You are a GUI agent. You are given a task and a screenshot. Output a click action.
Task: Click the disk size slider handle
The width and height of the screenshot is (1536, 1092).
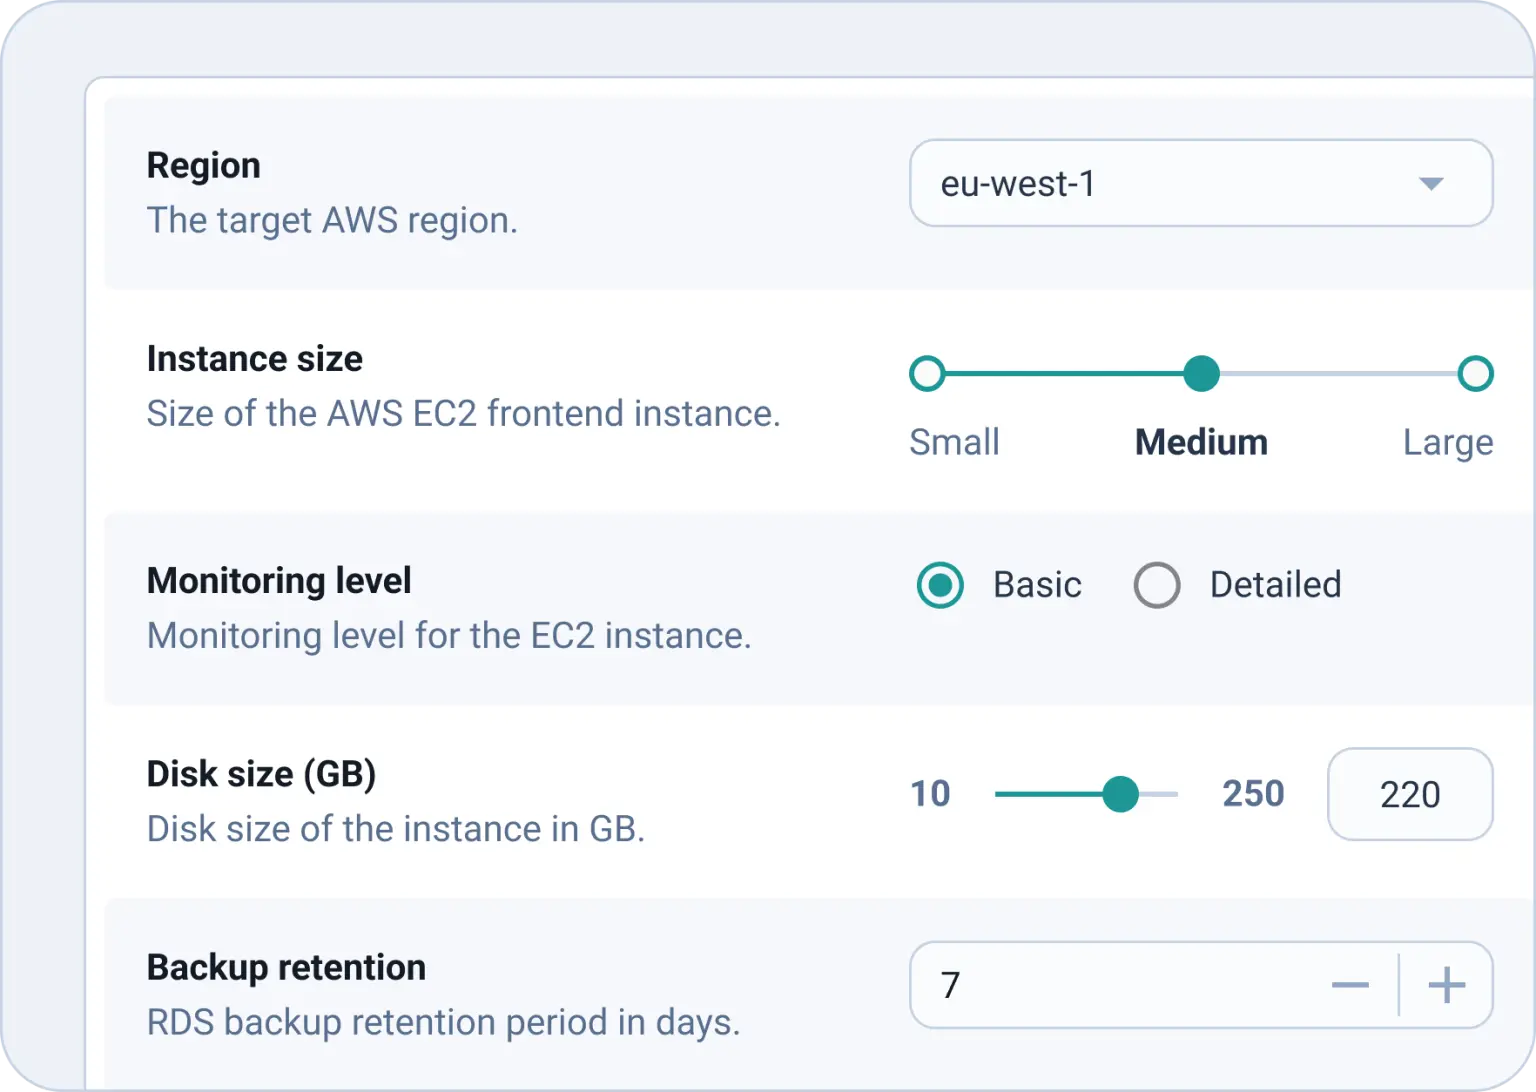point(1120,795)
